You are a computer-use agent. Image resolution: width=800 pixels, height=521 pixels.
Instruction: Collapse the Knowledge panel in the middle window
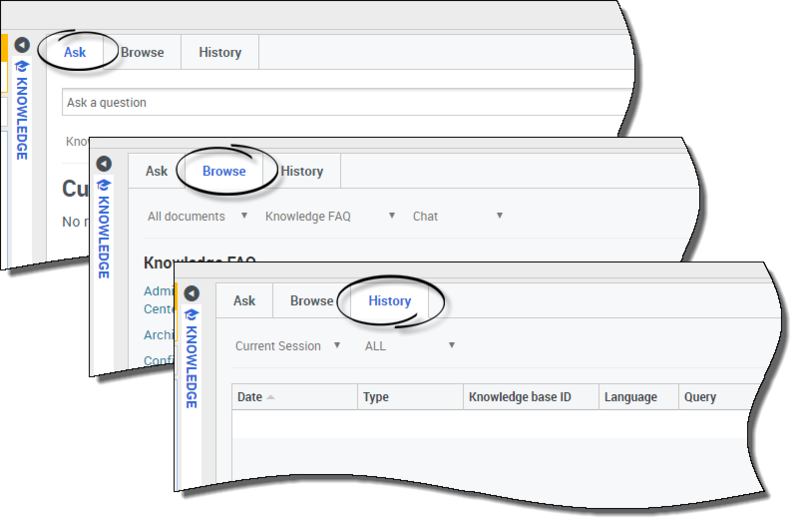click(104, 164)
